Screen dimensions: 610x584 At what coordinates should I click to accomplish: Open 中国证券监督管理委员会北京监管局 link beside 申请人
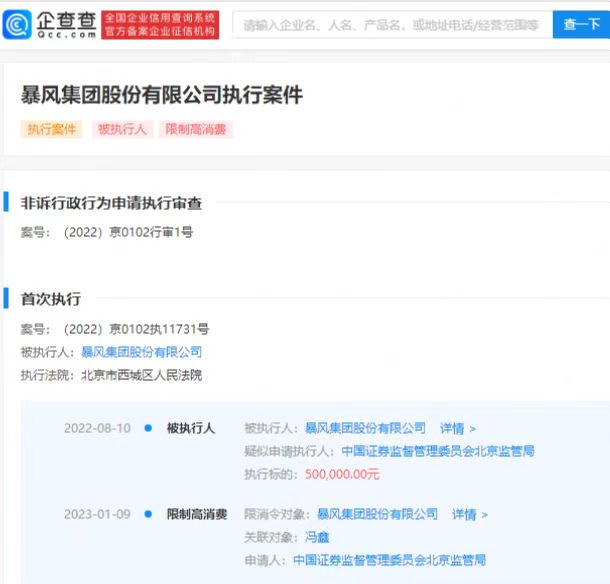(389, 560)
